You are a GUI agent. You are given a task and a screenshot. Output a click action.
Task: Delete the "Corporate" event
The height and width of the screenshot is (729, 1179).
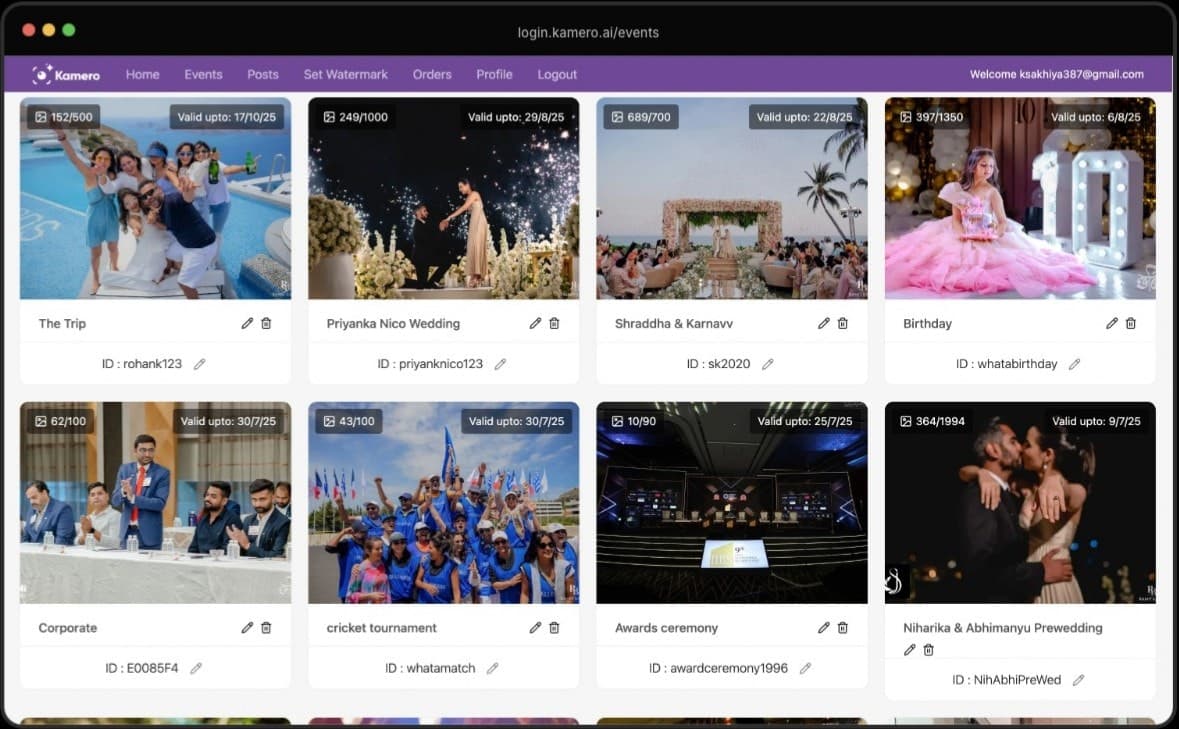coord(265,627)
